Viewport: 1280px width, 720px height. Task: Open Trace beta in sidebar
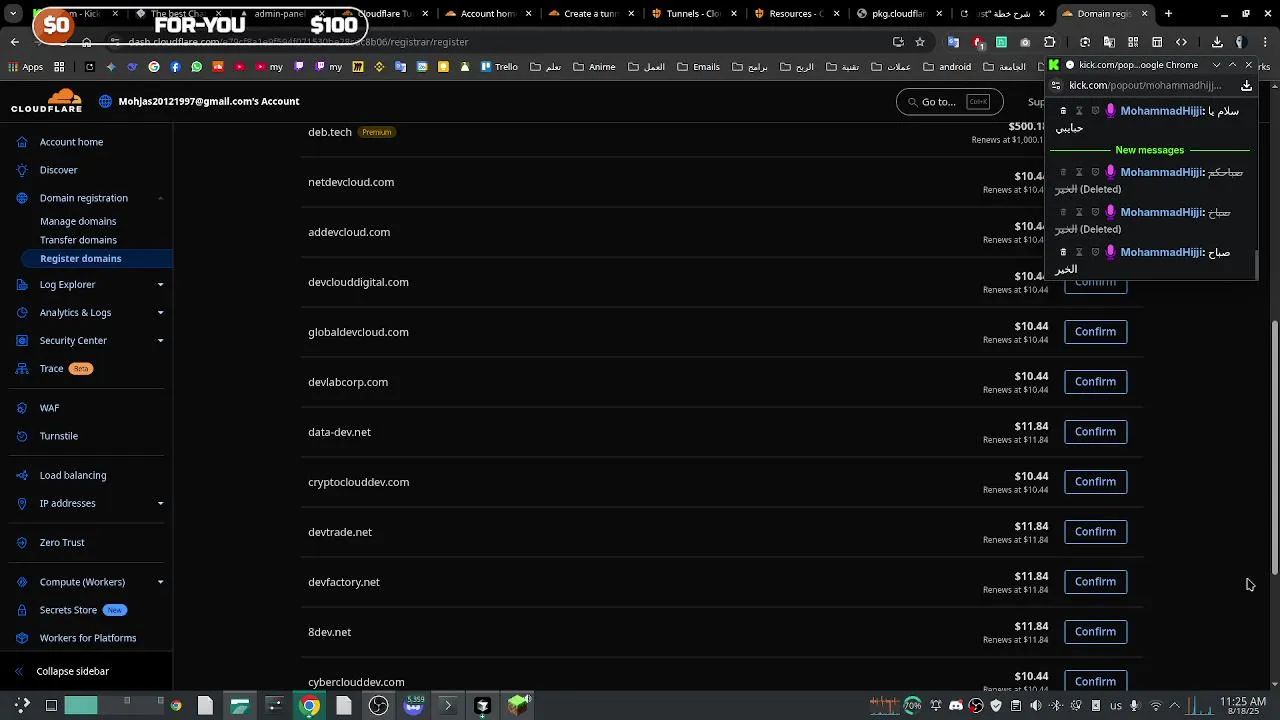(x=66, y=369)
